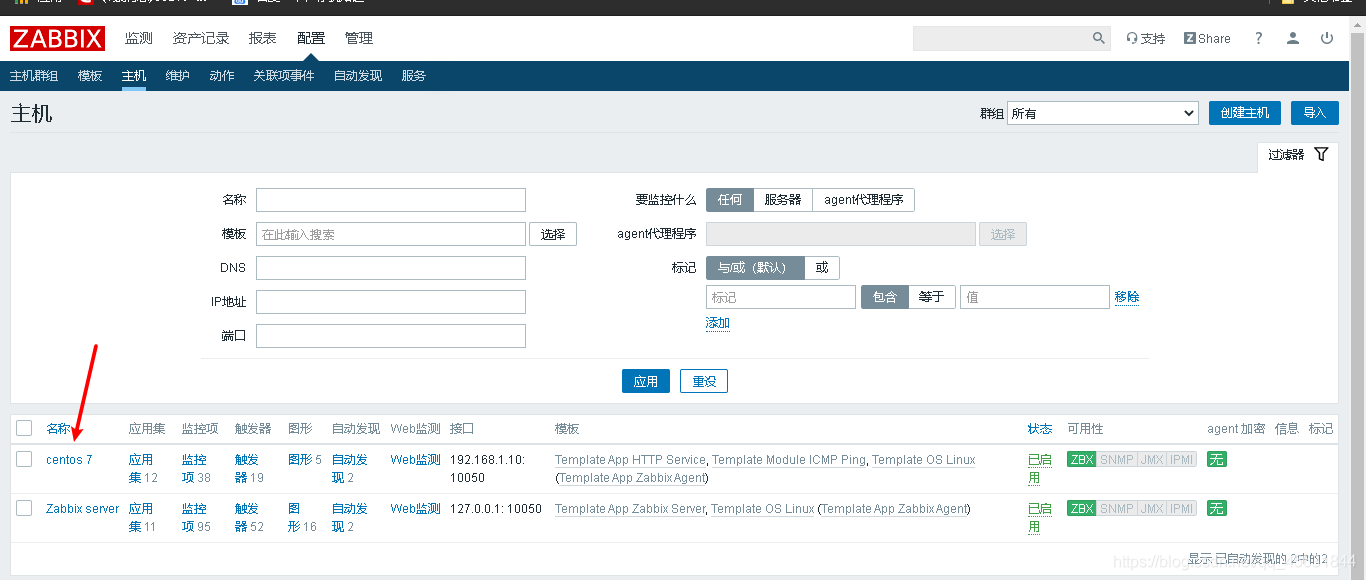Toggle the 过滤器 filter funnel tab
The width and height of the screenshot is (1366, 580).
[x=1298, y=154]
